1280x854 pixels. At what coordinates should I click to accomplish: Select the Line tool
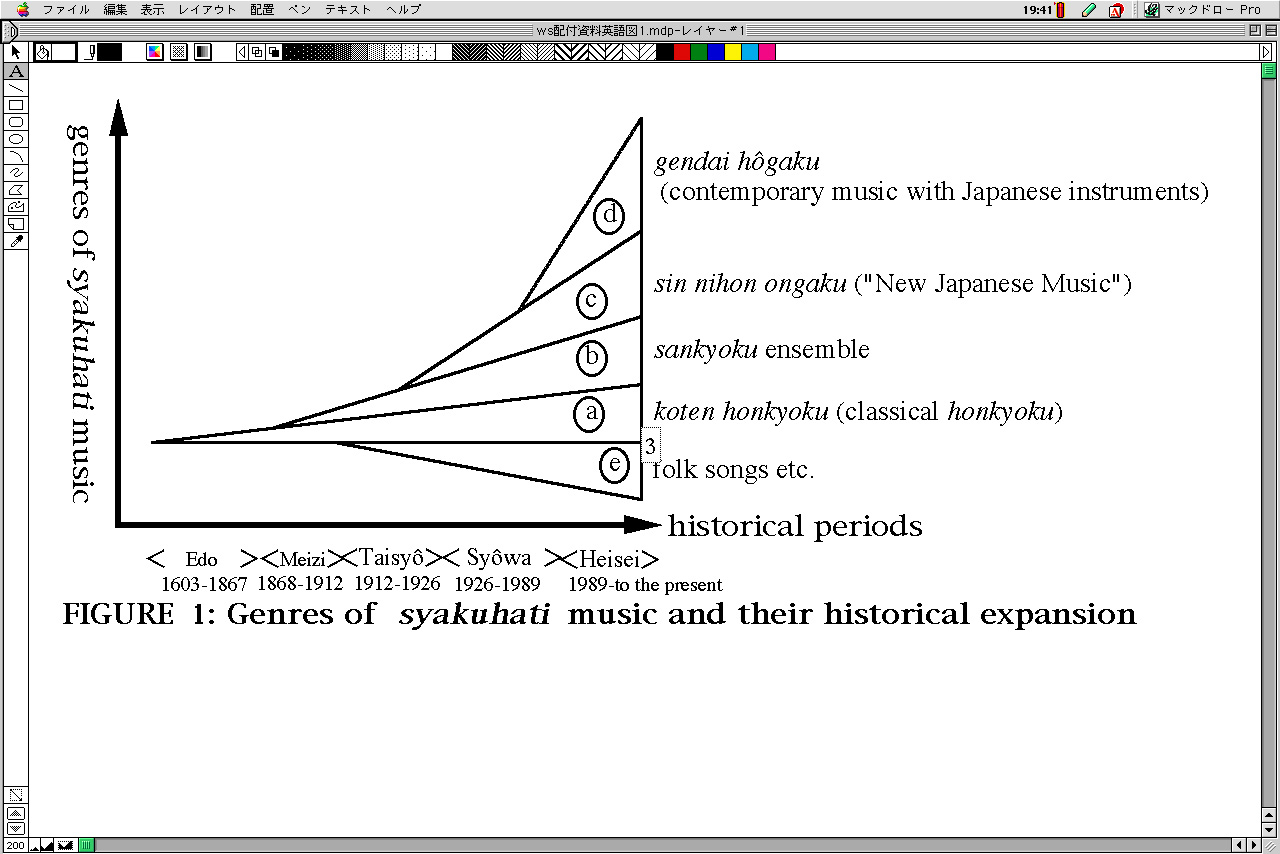tap(15, 88)
